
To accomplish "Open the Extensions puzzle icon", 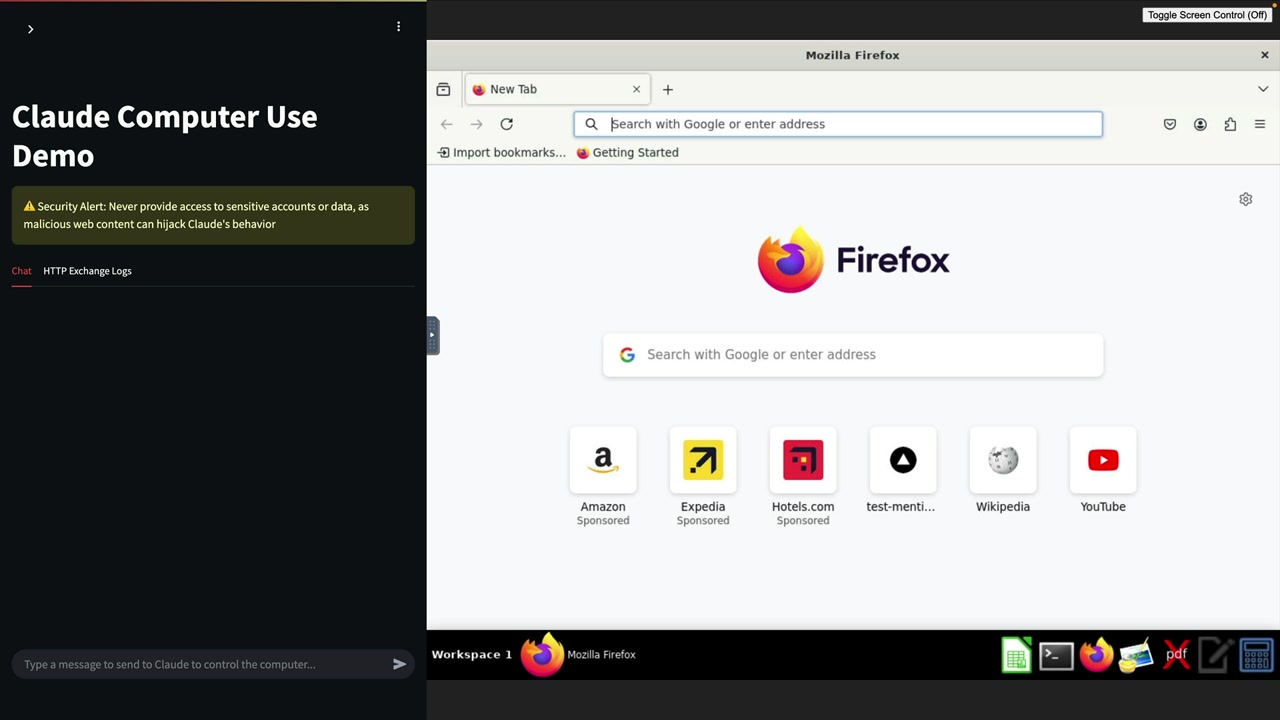I will (x=1230, y=124).
